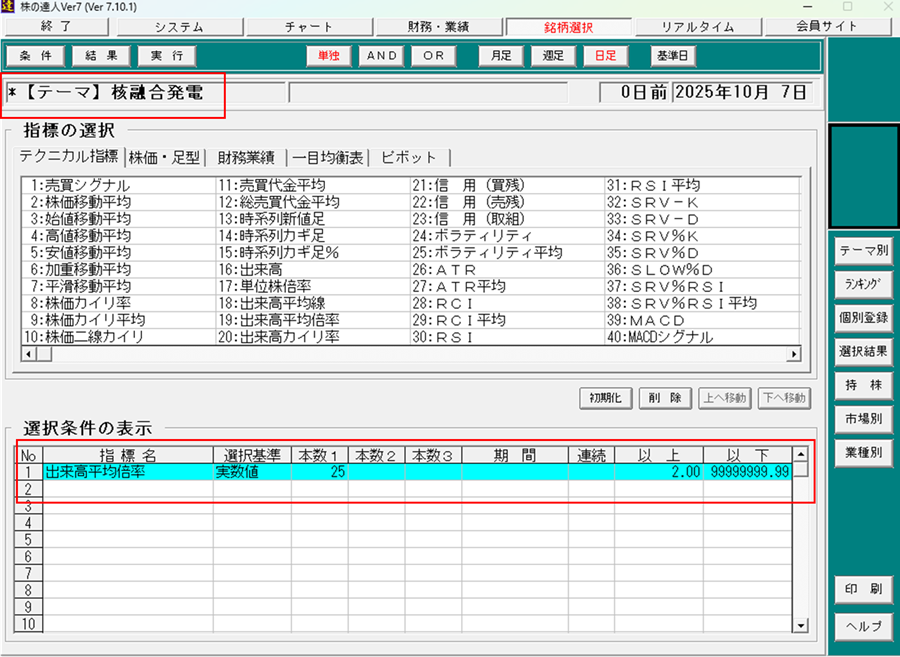
Task: Click the ランキング side button
Action: point(863,284)
